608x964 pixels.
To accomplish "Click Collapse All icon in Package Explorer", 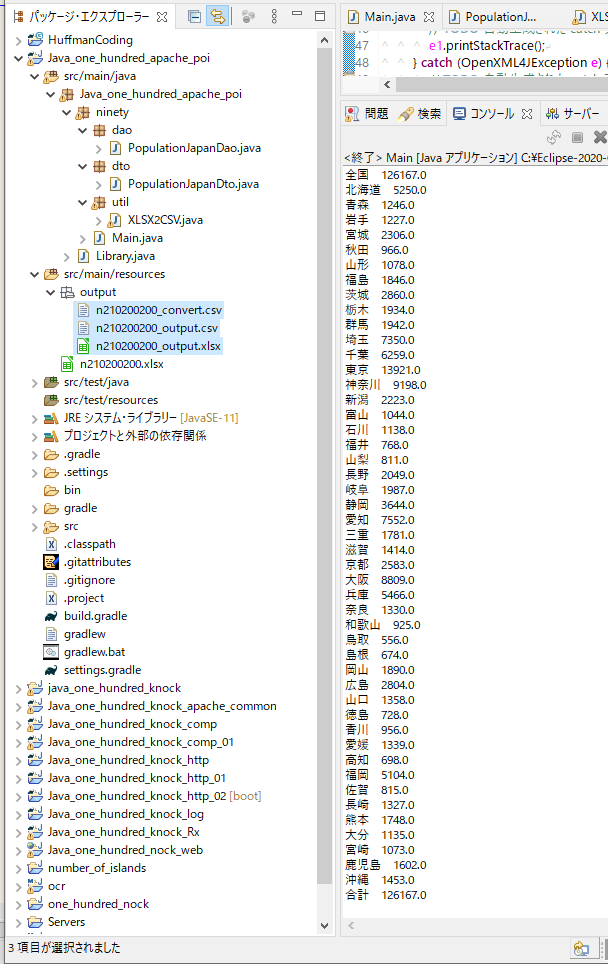I will click(x=194, y=17).
